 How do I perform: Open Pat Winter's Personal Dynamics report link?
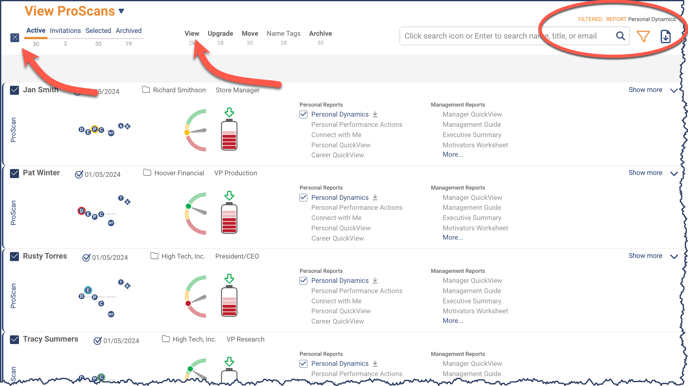340,197
